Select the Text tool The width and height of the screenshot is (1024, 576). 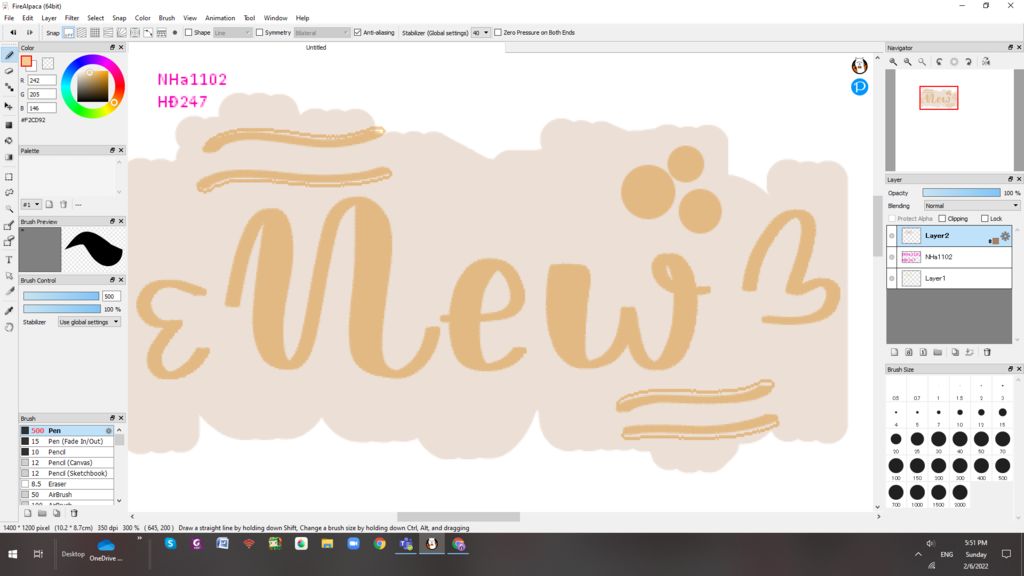coord(9,260)
